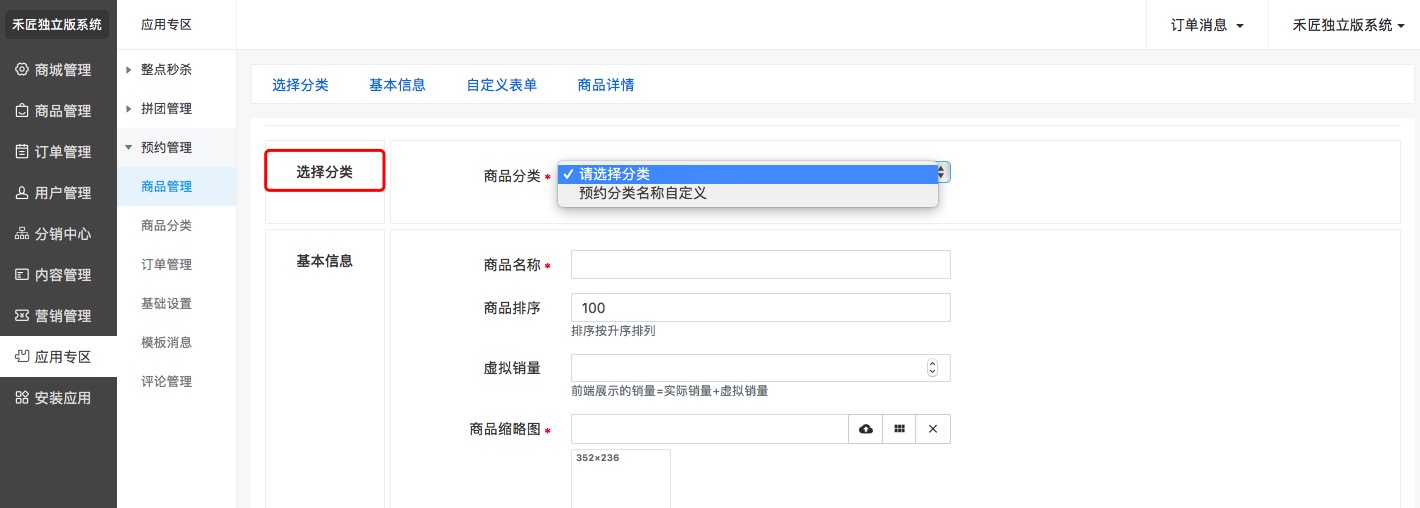Image resolution: width=1420 pixels, height=508 pixels.
Task: Clear thumbnail with the X icon
Action: coord(933,429)
